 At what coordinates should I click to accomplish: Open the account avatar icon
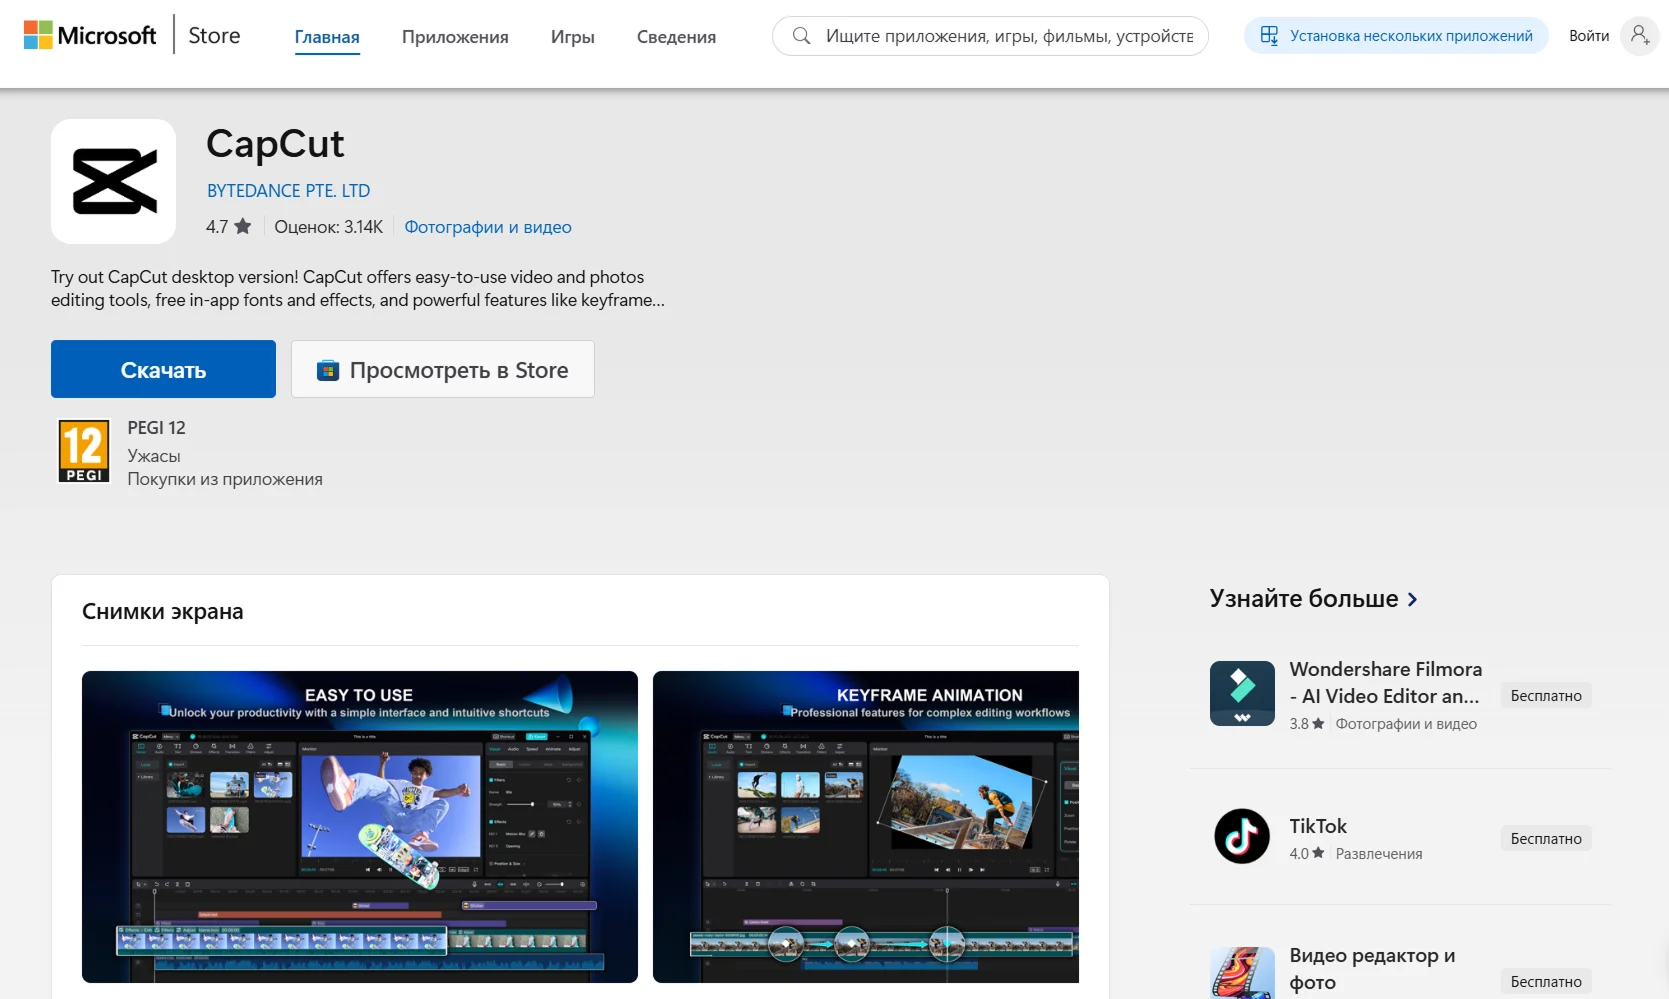click(1640, 36)
